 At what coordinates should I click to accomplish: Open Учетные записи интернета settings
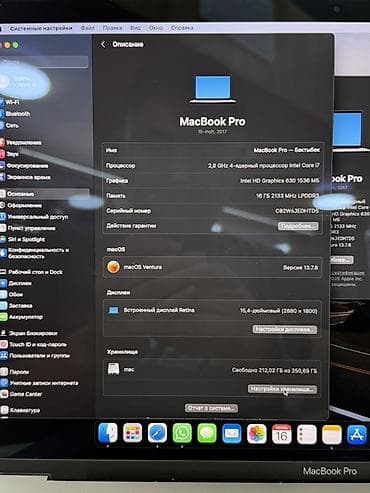[39, 383]
